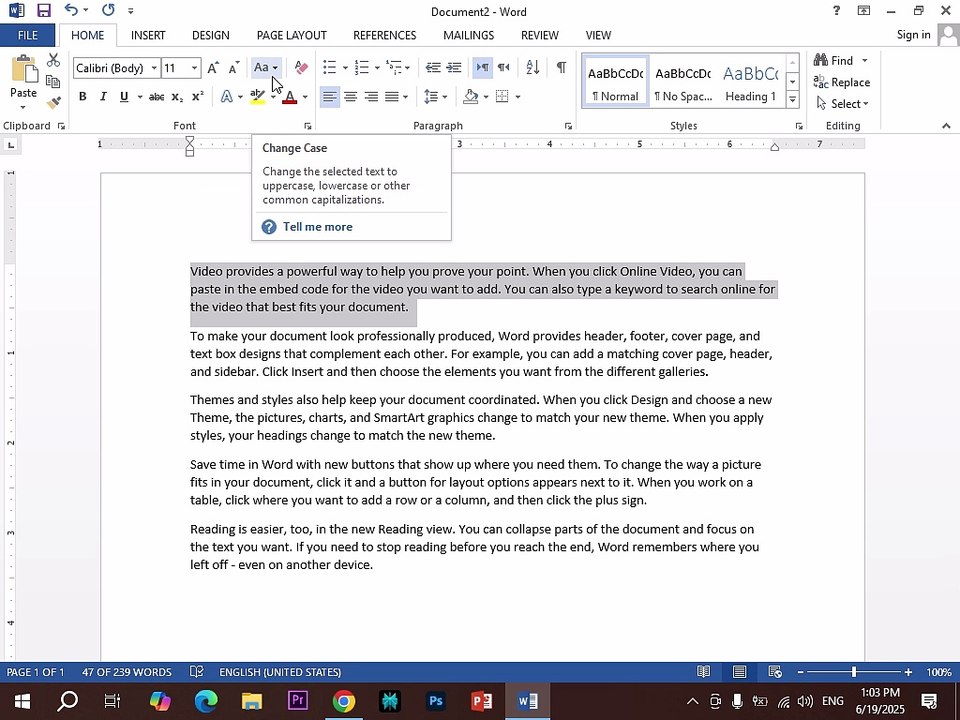
Task: Copy selection using the Copy icon
Action: (x=53, y=81)
